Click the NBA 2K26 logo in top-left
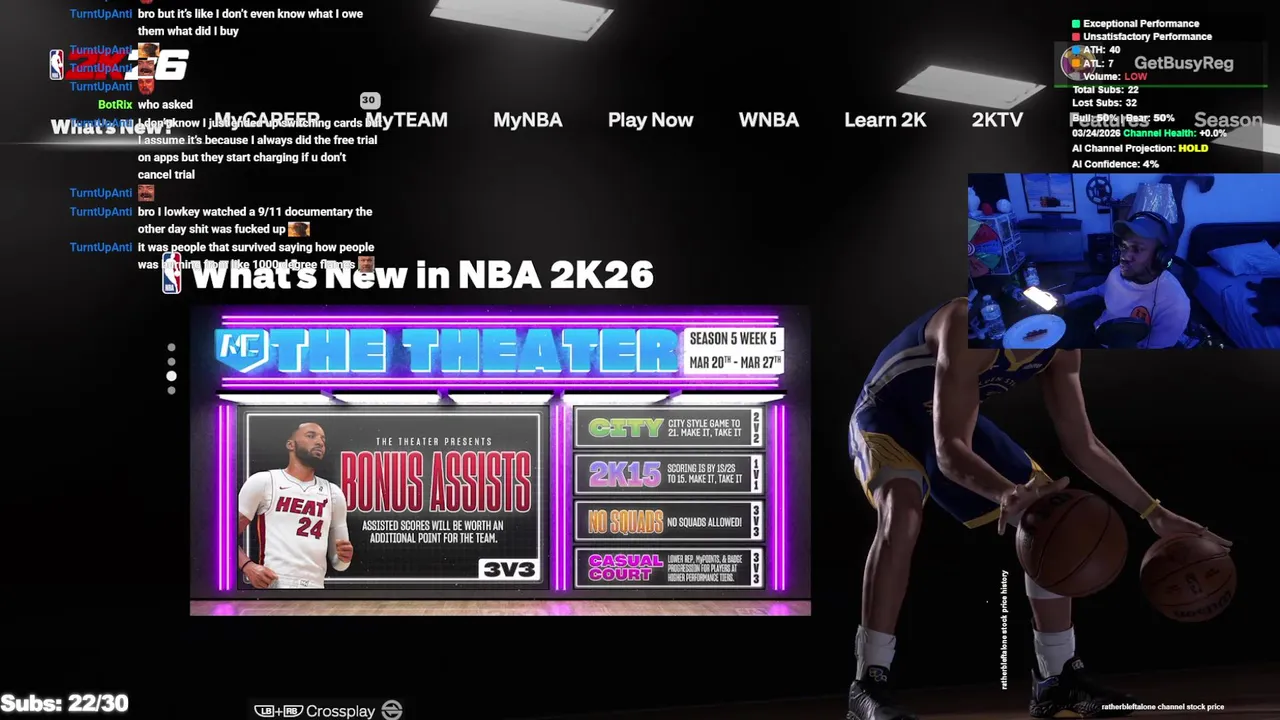1280x720 pixels. click(119, 66)
